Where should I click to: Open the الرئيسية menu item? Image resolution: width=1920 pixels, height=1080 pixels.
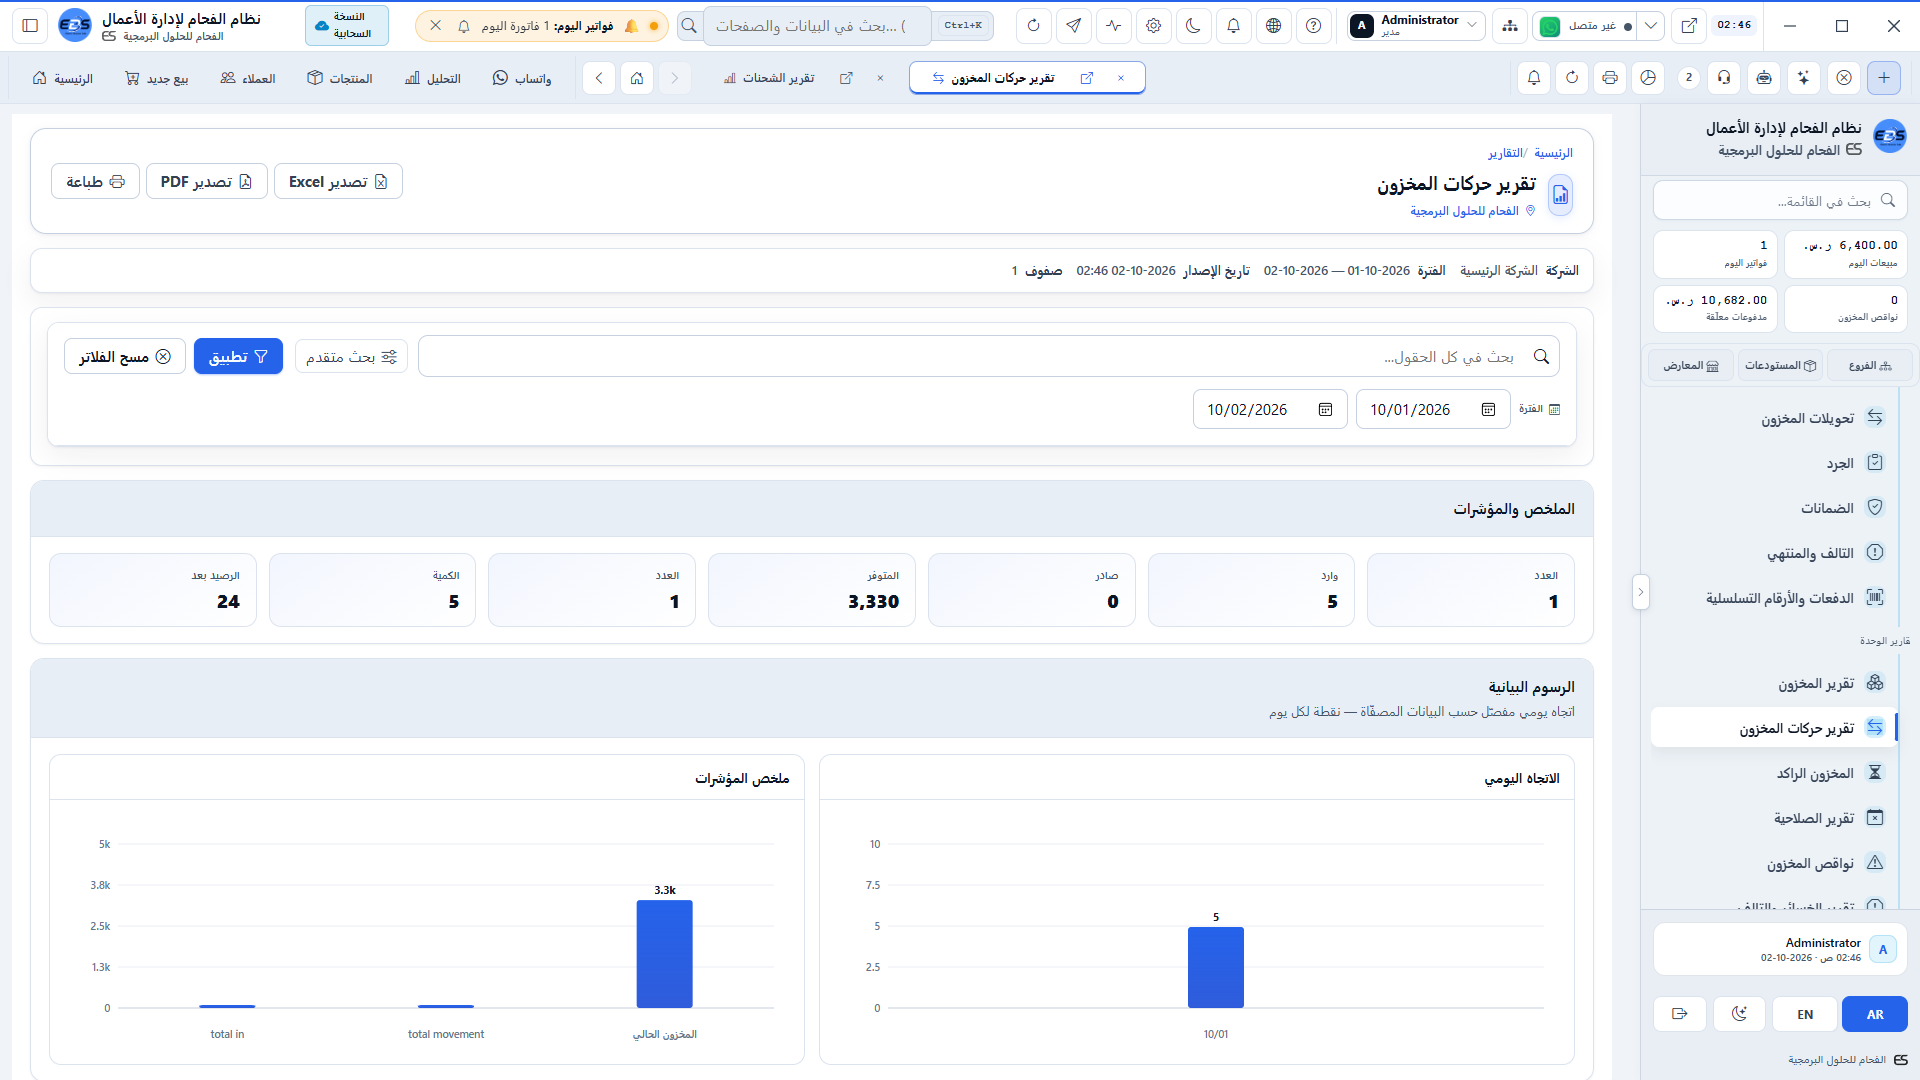(x=63, y=78)
